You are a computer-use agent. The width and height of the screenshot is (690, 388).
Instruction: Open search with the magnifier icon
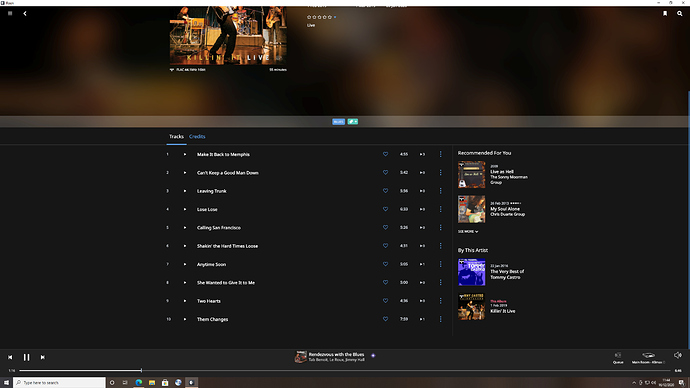coord(679,14)
